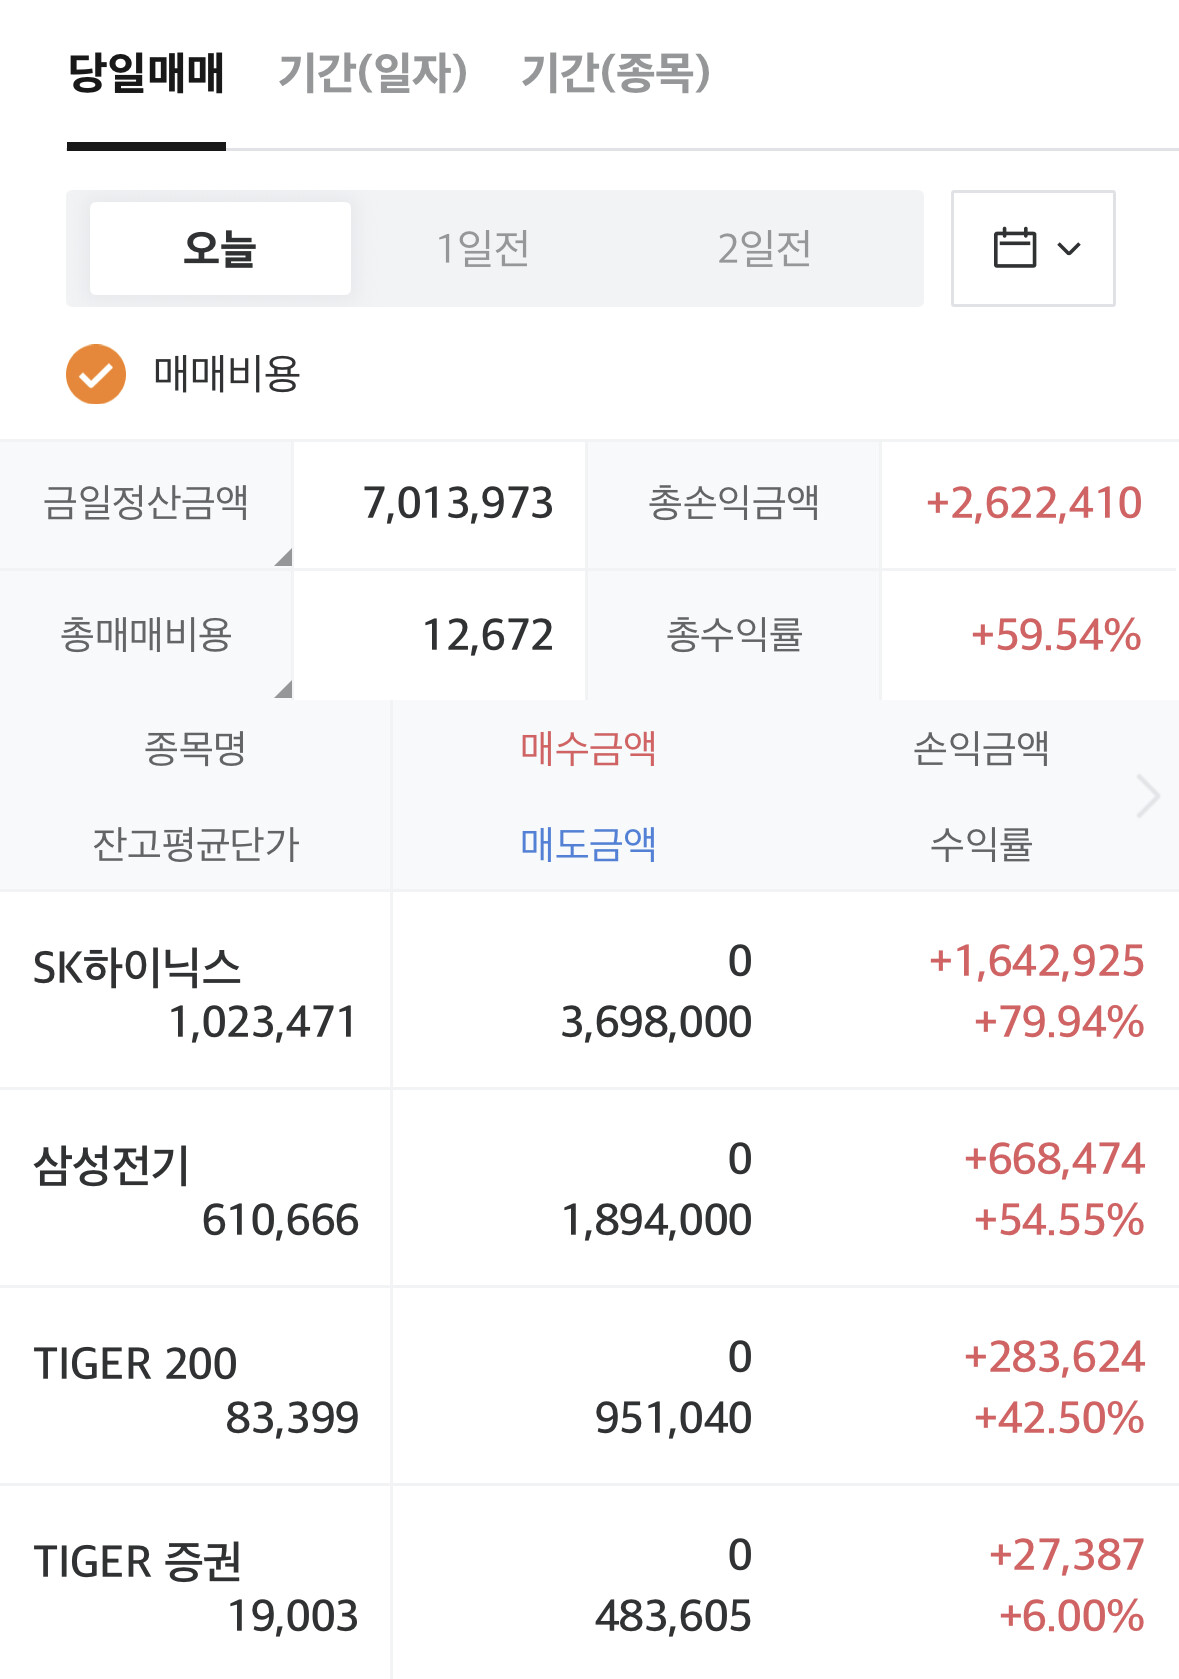Sort by 매도금액 column header
This screenshot has height=1679, width=1179.
click(588, 844)
